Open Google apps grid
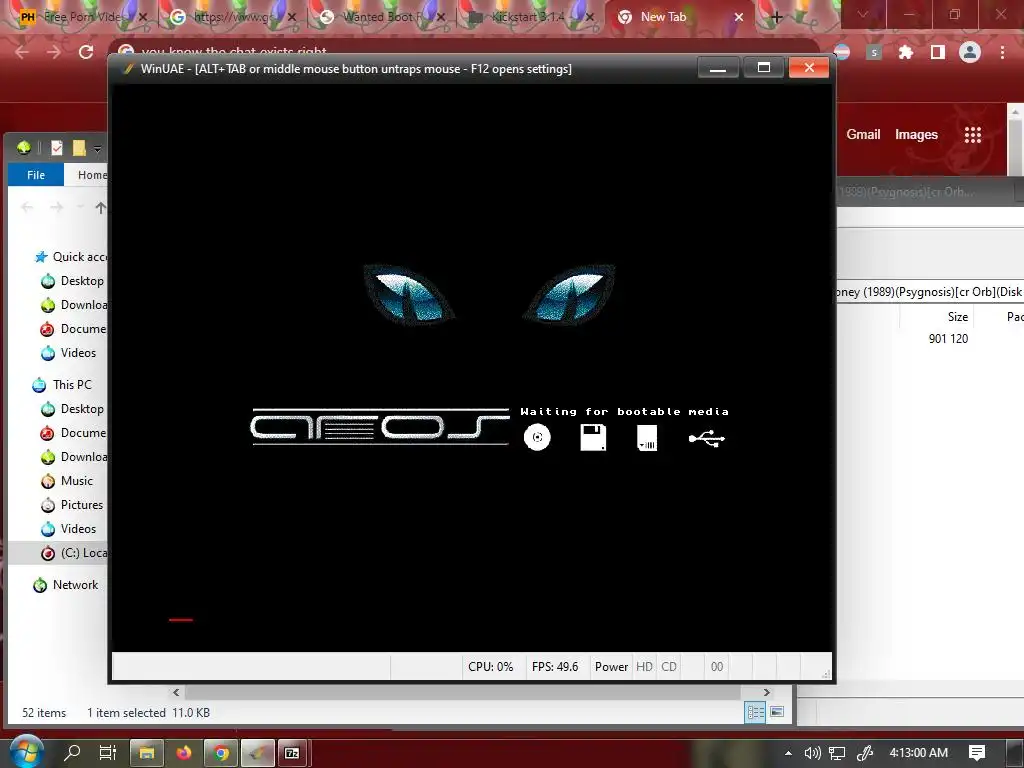 [x=972, y=135]
